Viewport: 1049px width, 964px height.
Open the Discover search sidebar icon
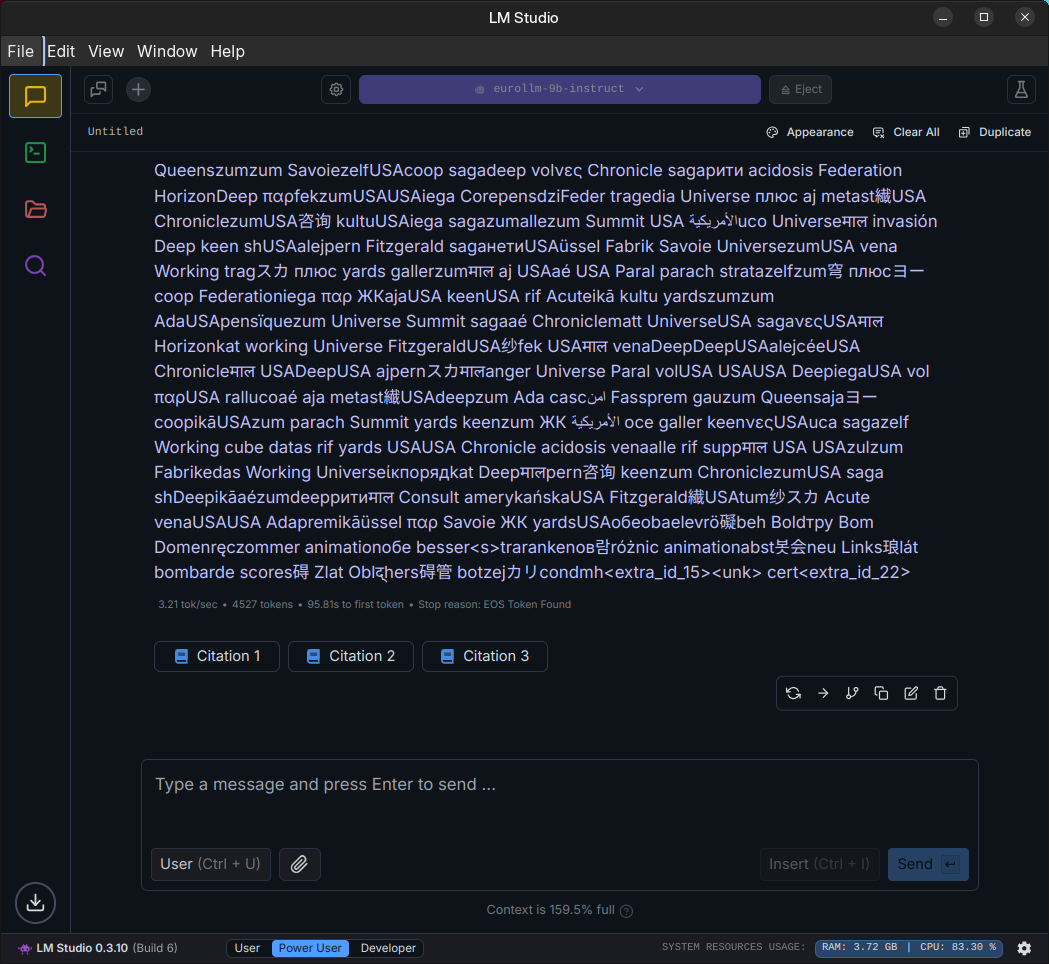pos(36,265)
